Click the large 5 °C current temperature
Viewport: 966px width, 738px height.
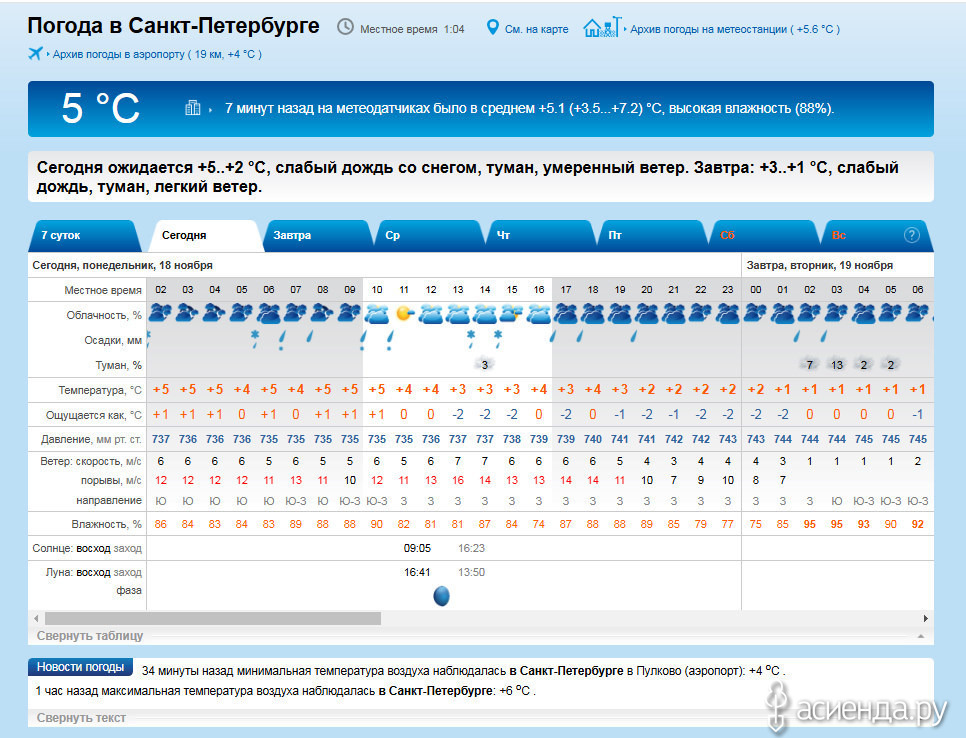tap(100, 108)
